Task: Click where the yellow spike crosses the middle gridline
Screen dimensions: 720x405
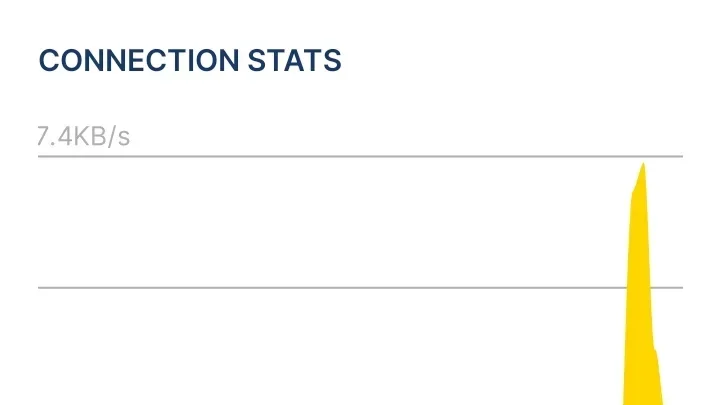Action: pyautogui.click(x=640, y=287)
